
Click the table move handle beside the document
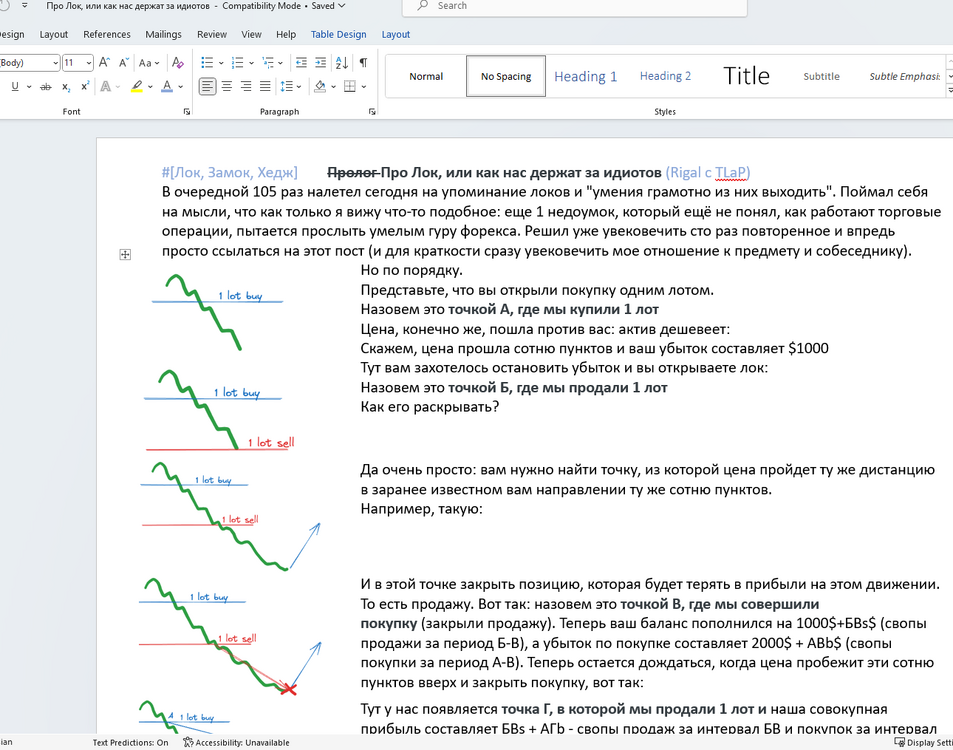pyautogui.click(x=125, y=255)
